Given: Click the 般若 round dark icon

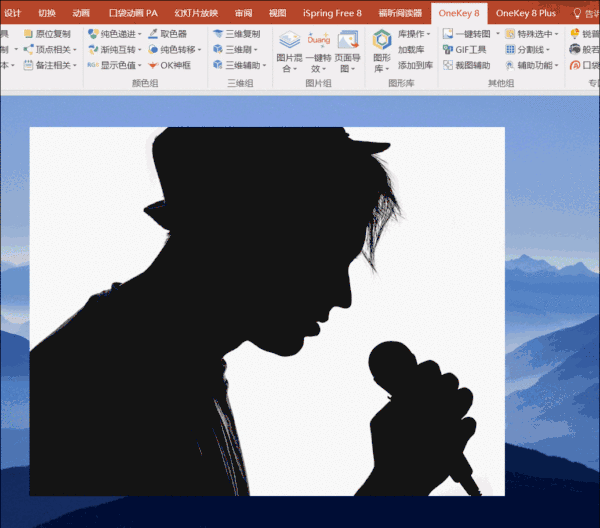Looking at the screenshot, I should point(574,49).
